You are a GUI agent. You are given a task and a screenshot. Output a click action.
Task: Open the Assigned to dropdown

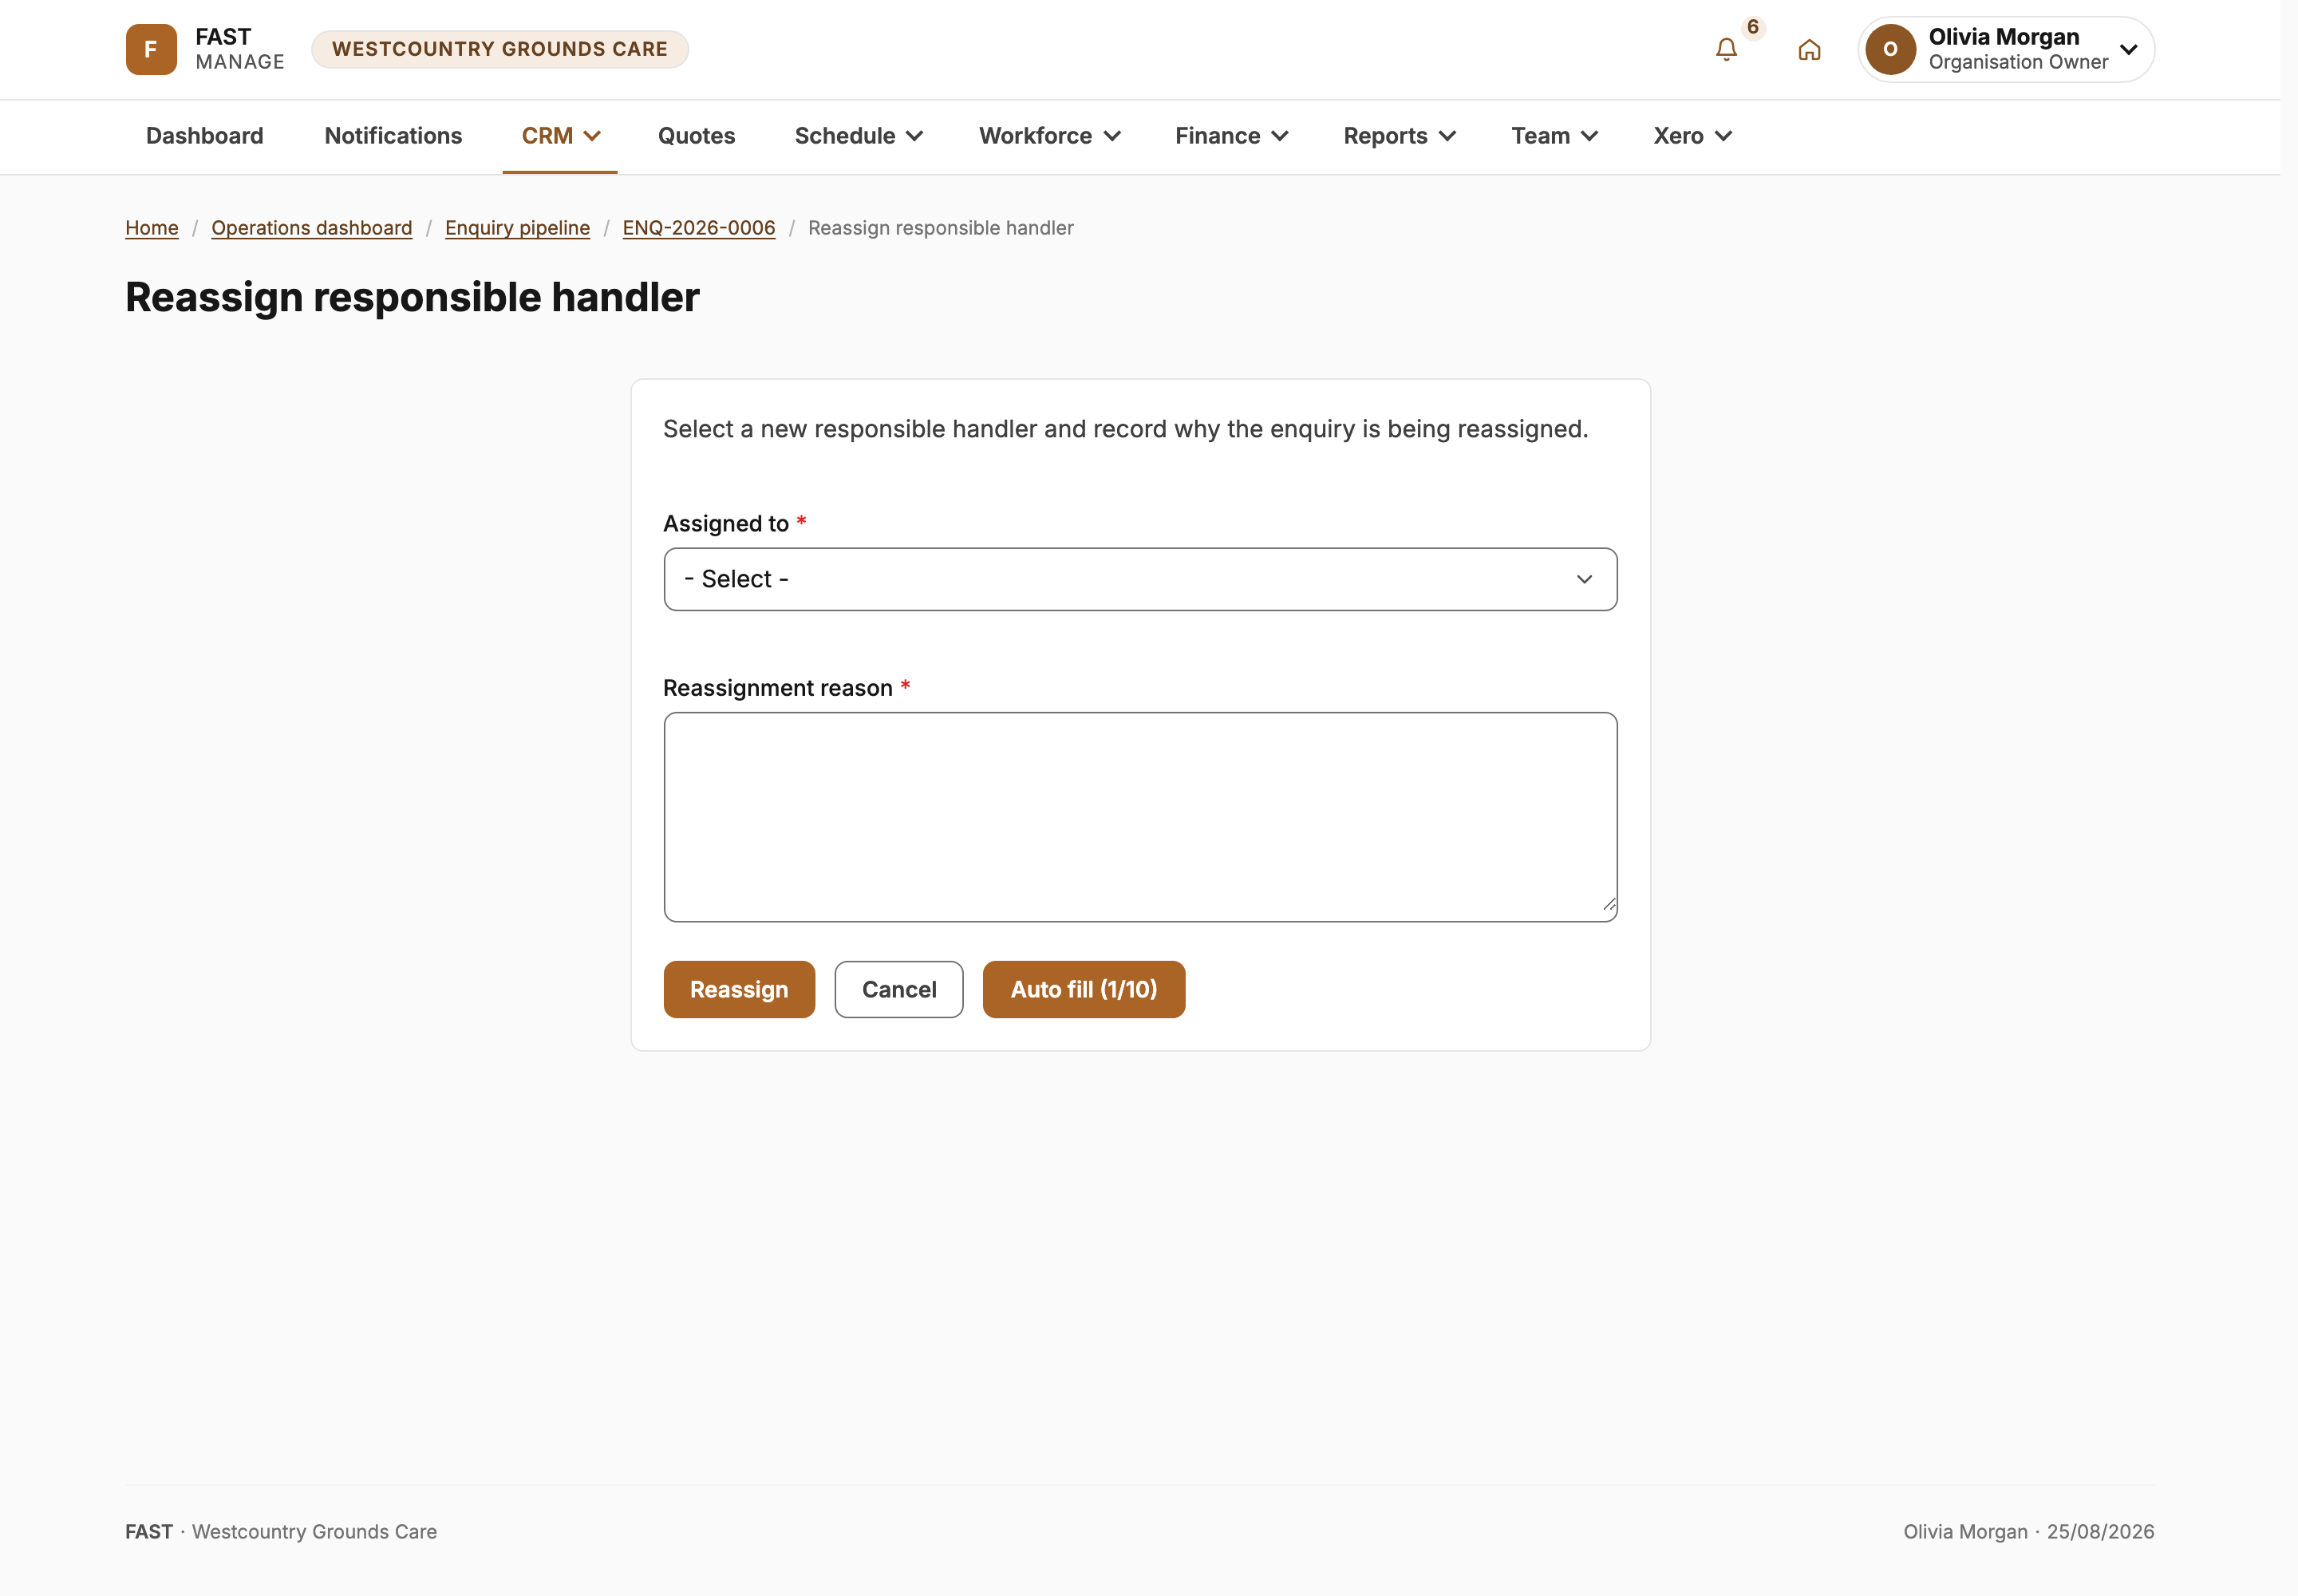click(1140, 579)
